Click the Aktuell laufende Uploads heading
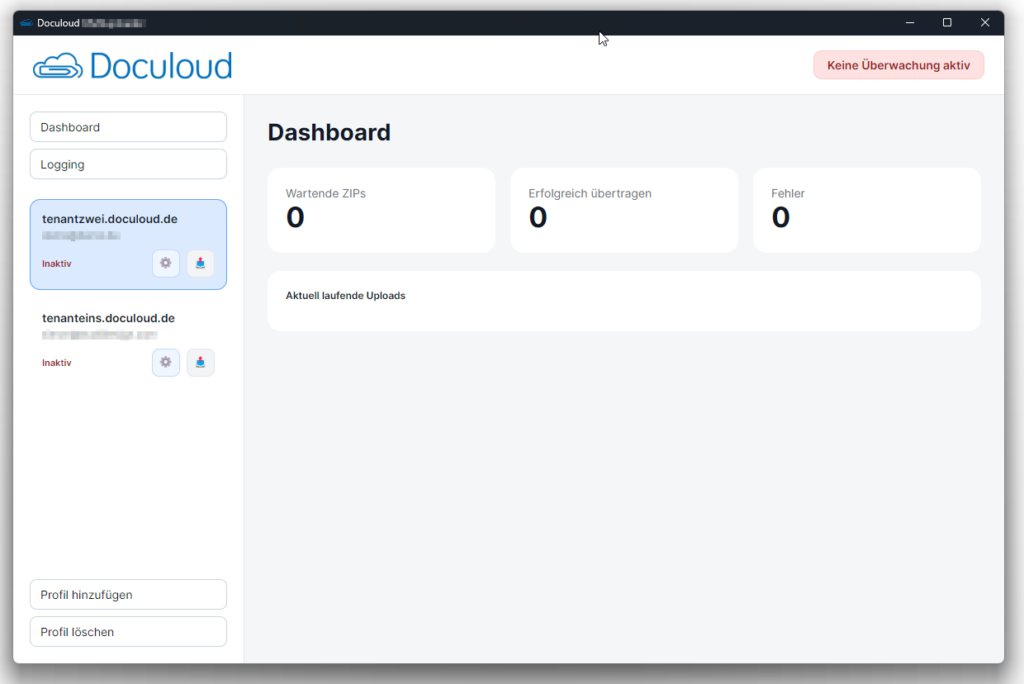The height and width of the screenshot is (684, 1024). coord(345,296)
